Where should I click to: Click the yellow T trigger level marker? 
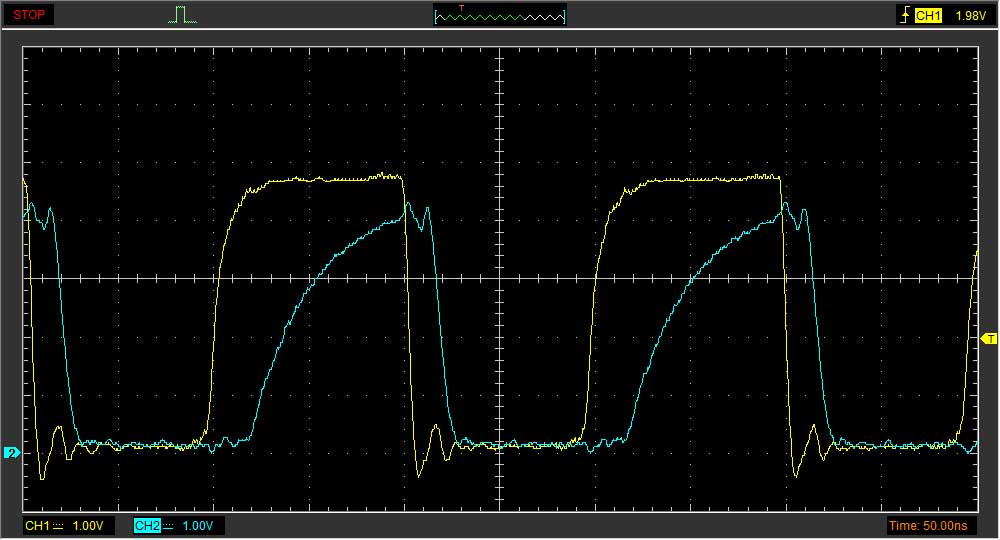(x=990, y=339)
